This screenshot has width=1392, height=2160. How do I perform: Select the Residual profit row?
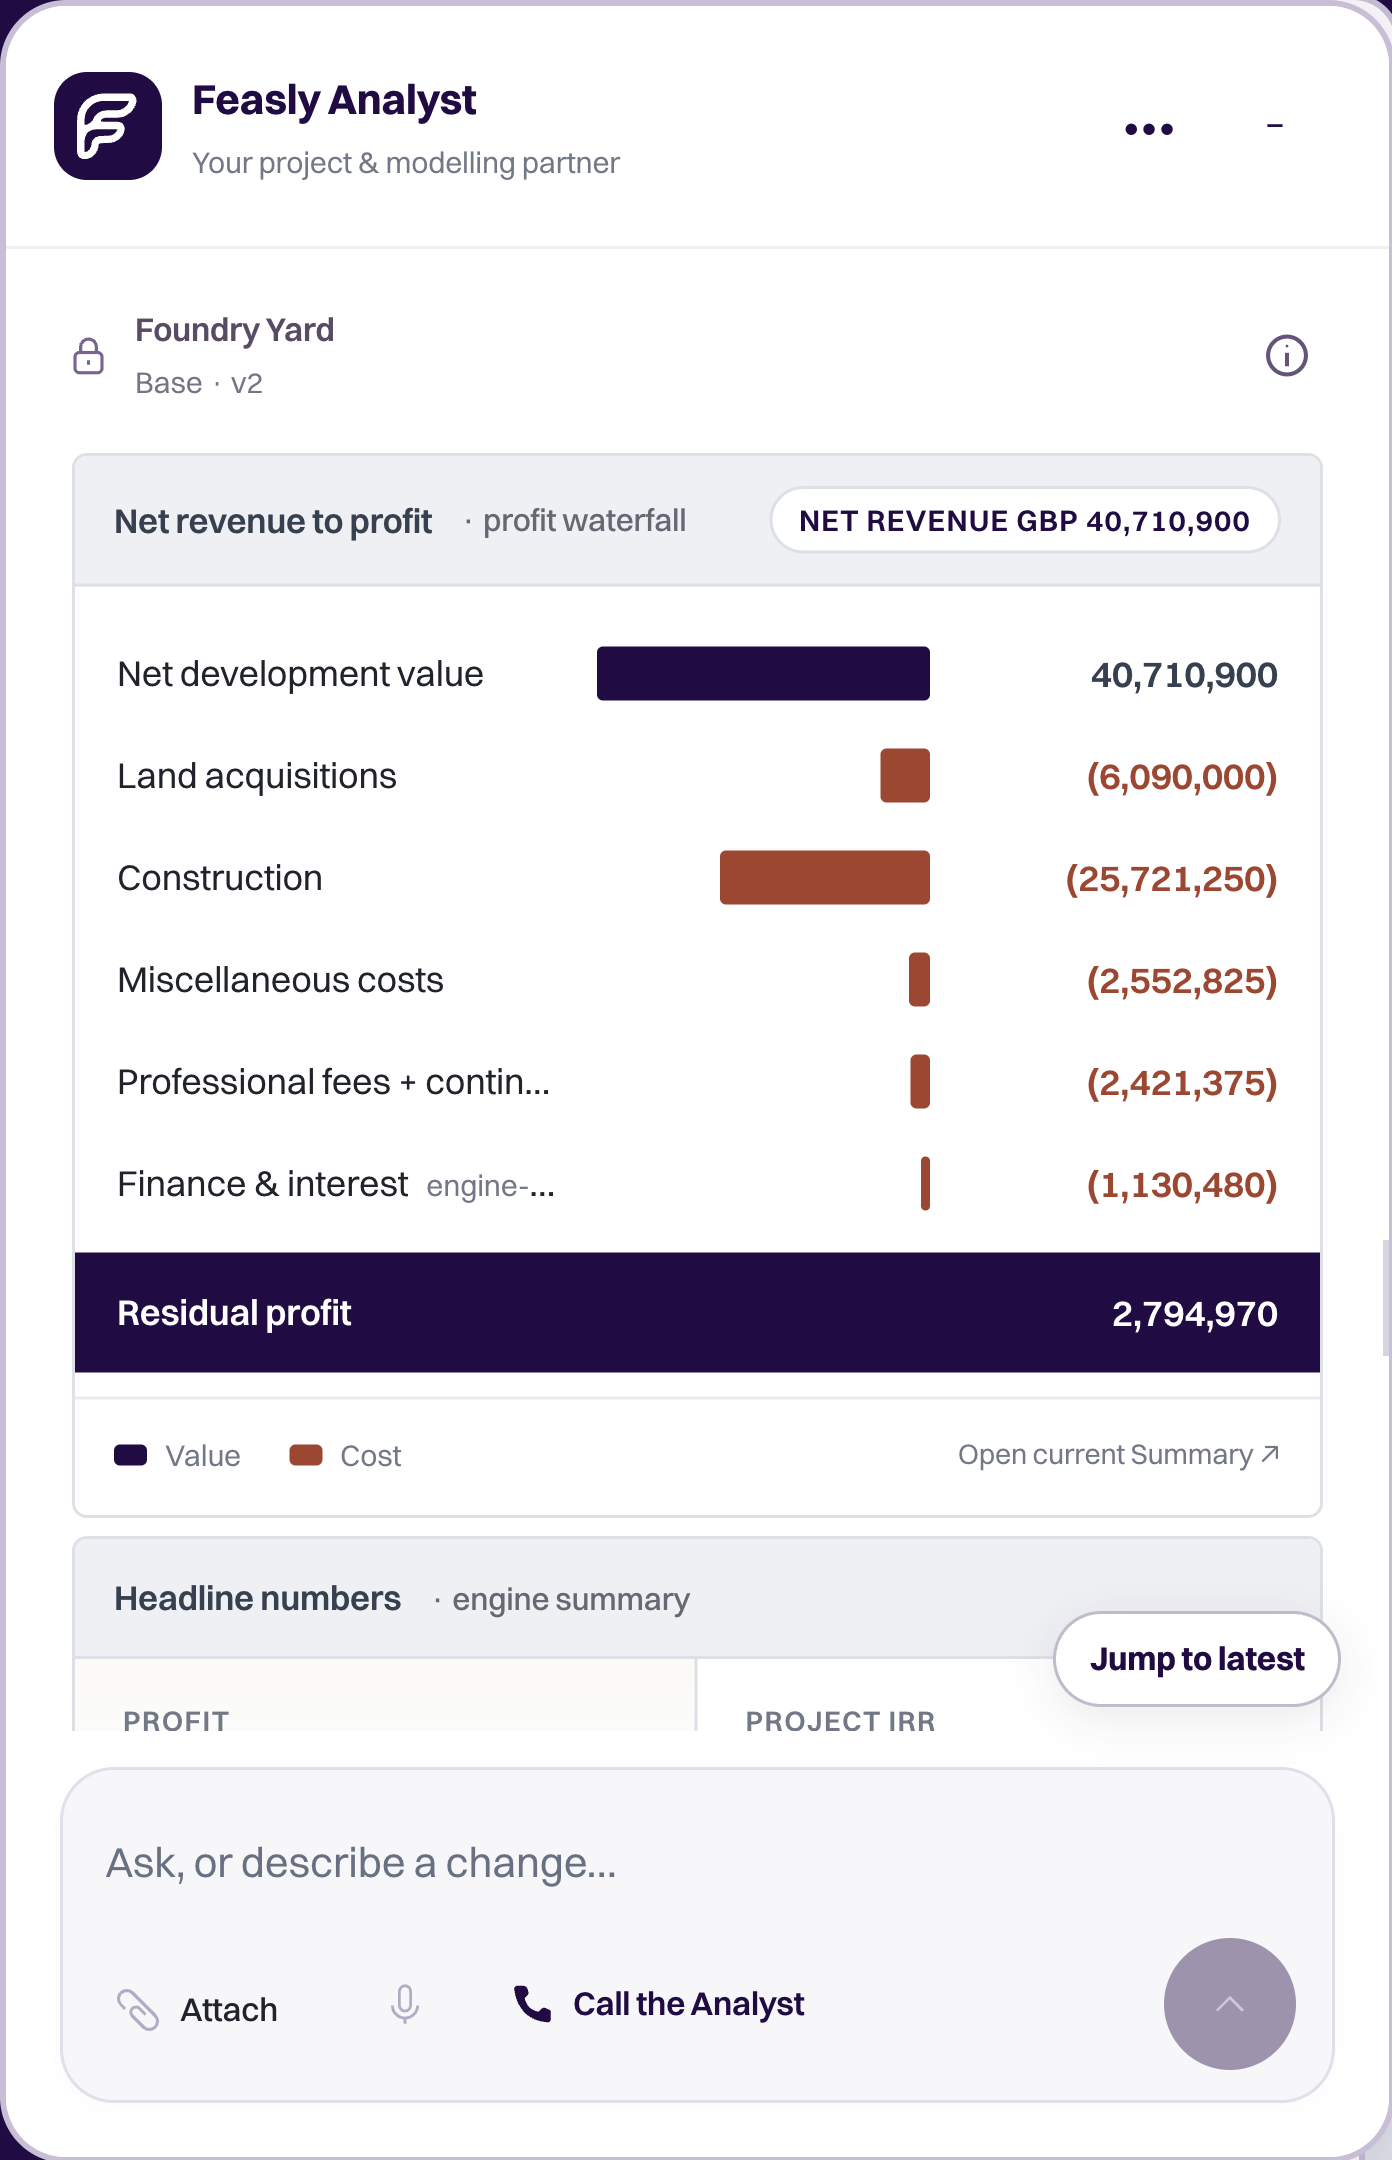pyautogui.click(x=698, y=1313)
